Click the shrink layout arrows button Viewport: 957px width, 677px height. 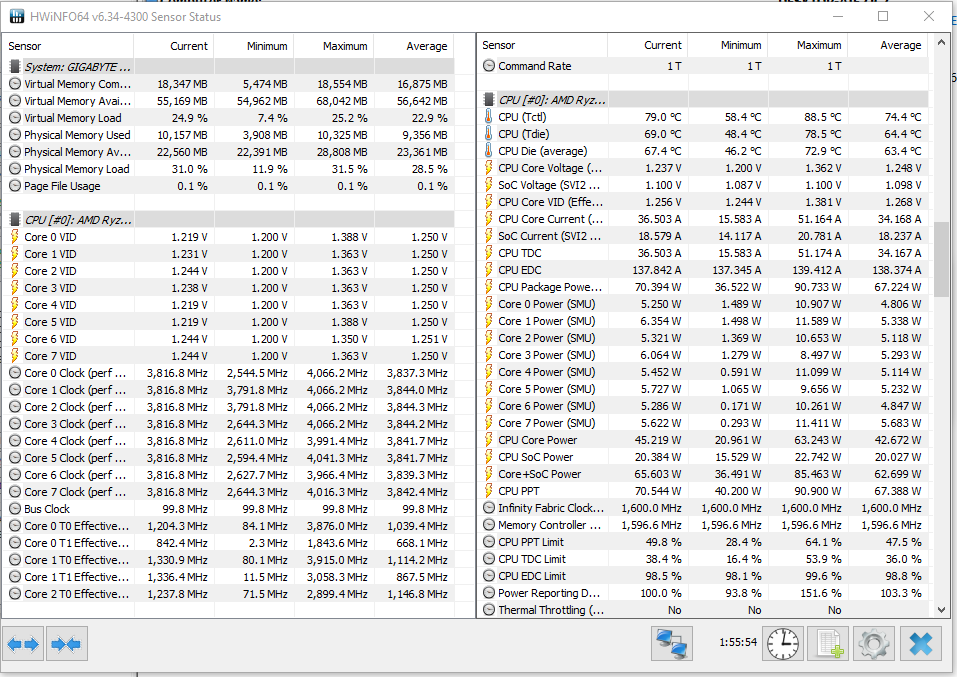point(67,644)
